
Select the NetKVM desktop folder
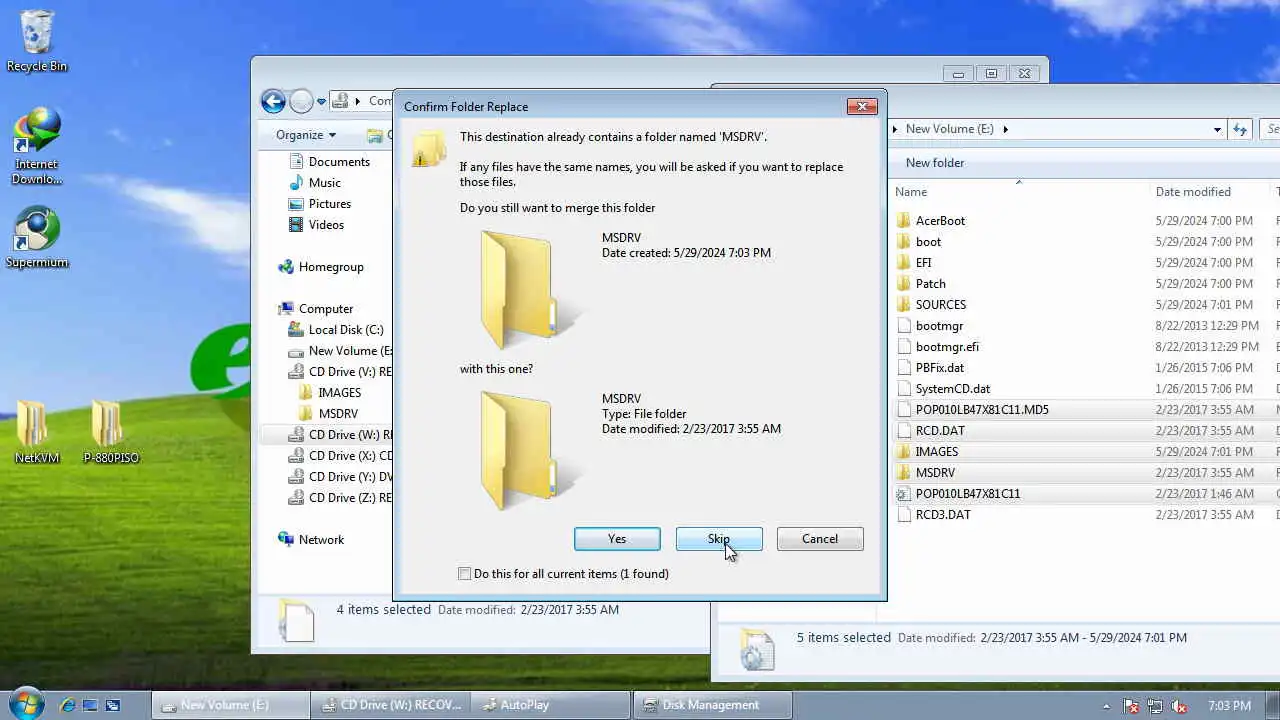[x=37, y=432]
